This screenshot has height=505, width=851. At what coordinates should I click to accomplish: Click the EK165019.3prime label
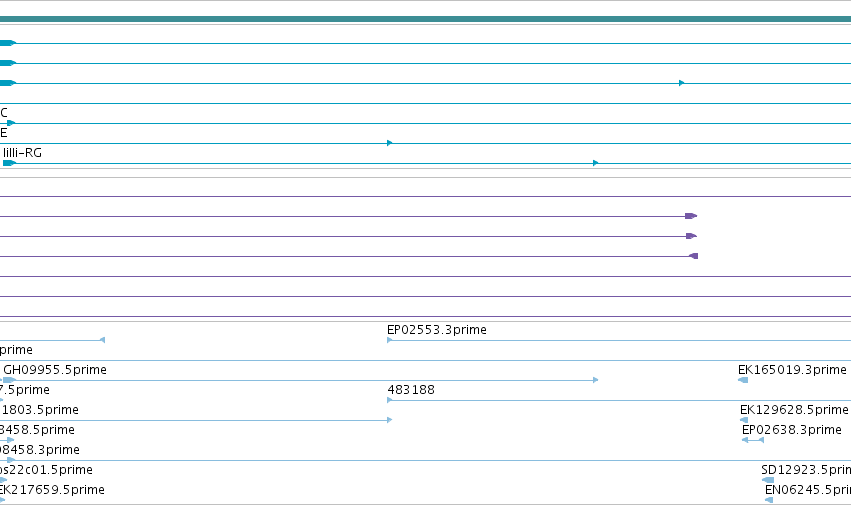(x=792, y=370)
